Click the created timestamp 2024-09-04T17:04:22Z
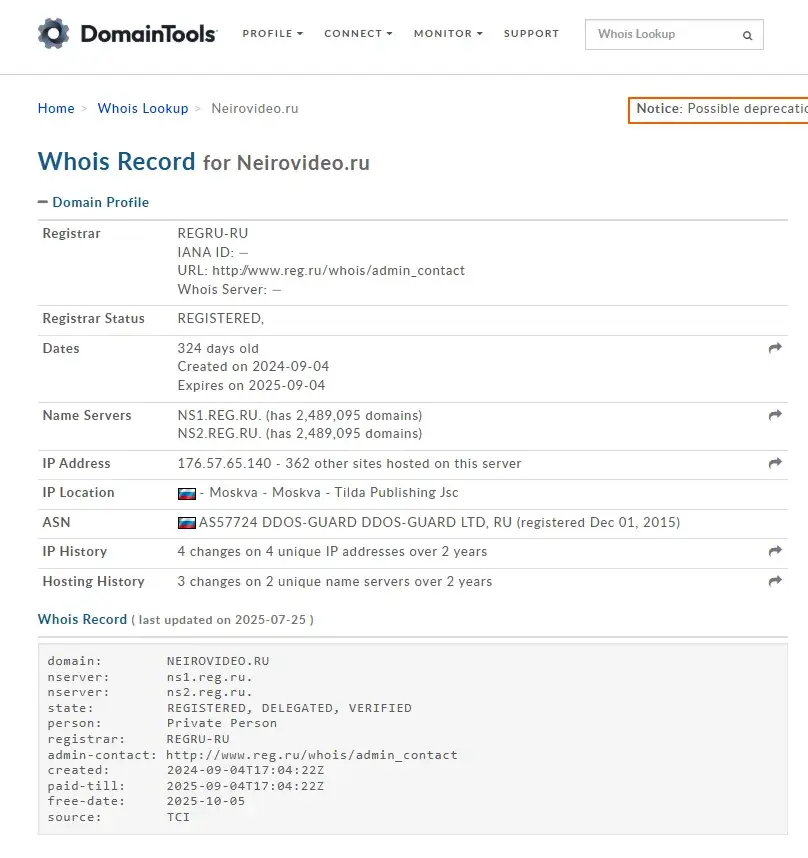Viewport: 808px width, 858px height. pyautogui.click(x=245, y=770)
